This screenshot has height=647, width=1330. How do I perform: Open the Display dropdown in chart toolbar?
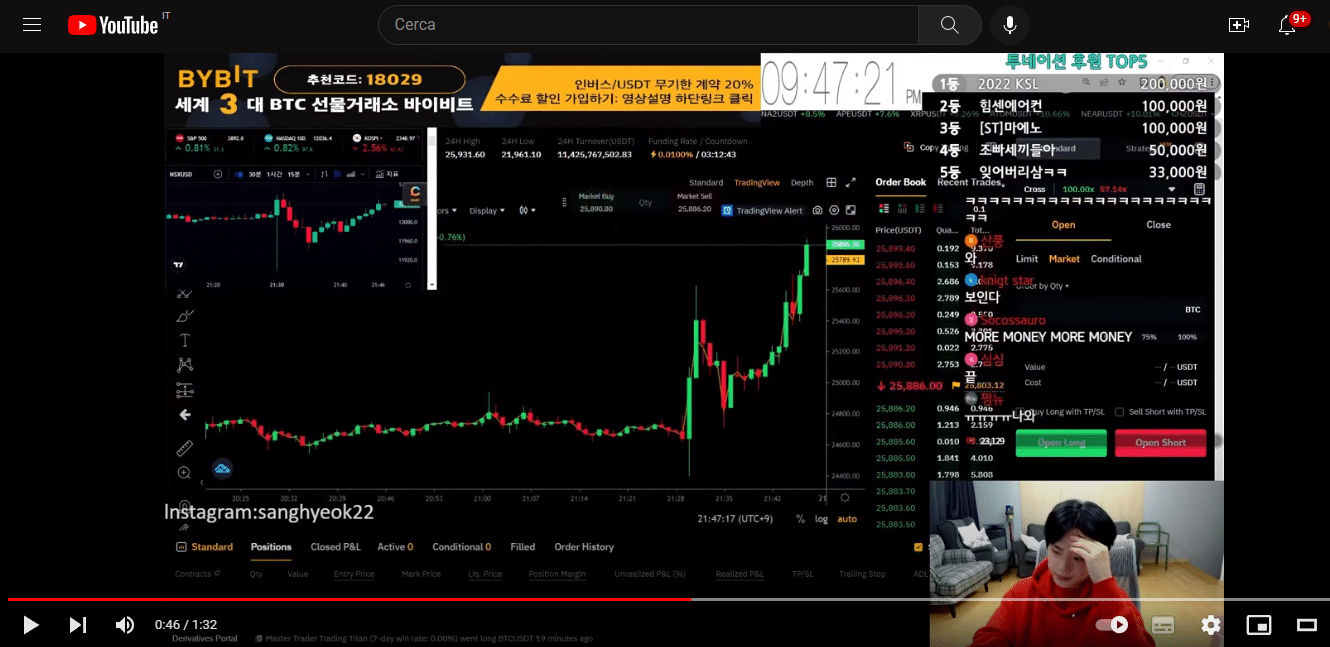pyautogui.click(x=487, y=211)
